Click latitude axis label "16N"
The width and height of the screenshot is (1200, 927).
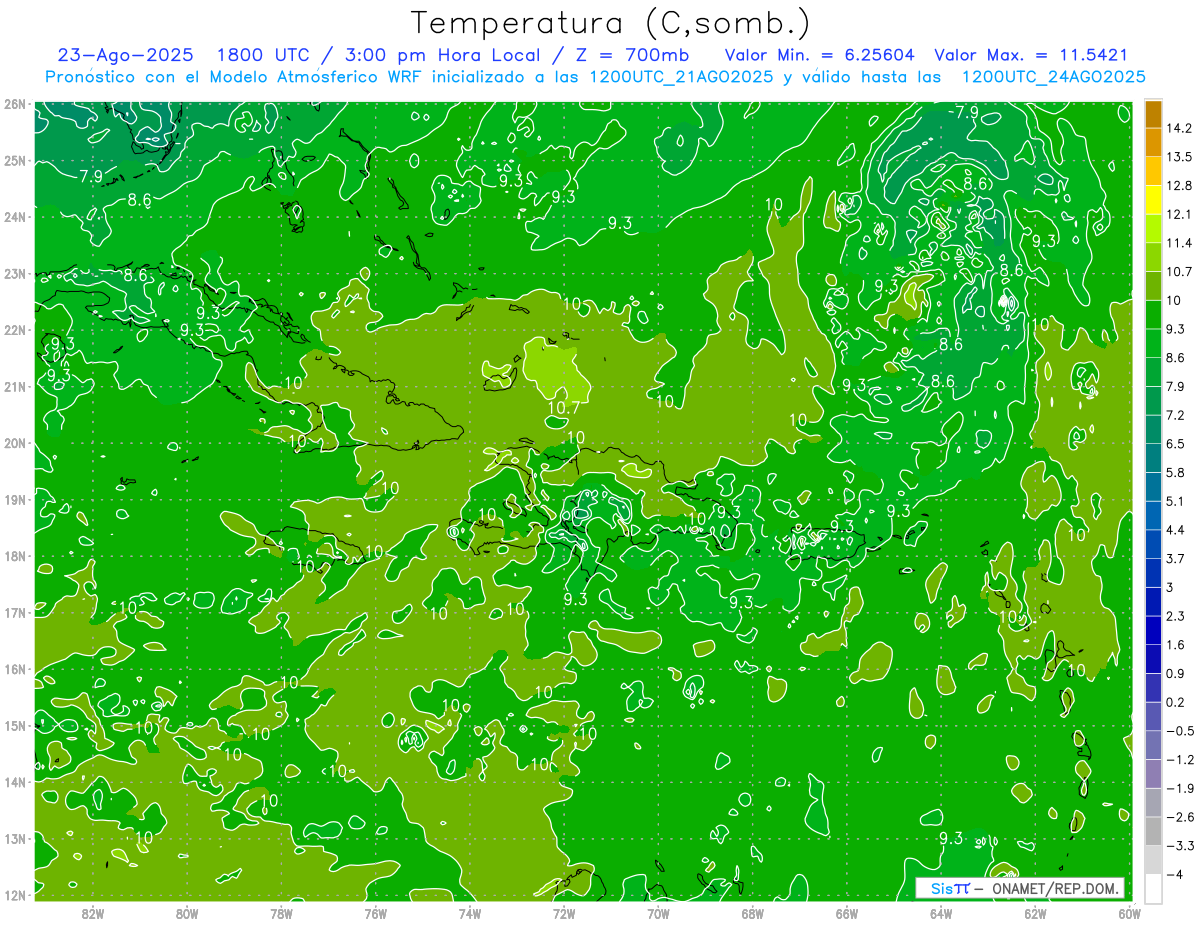14,669
